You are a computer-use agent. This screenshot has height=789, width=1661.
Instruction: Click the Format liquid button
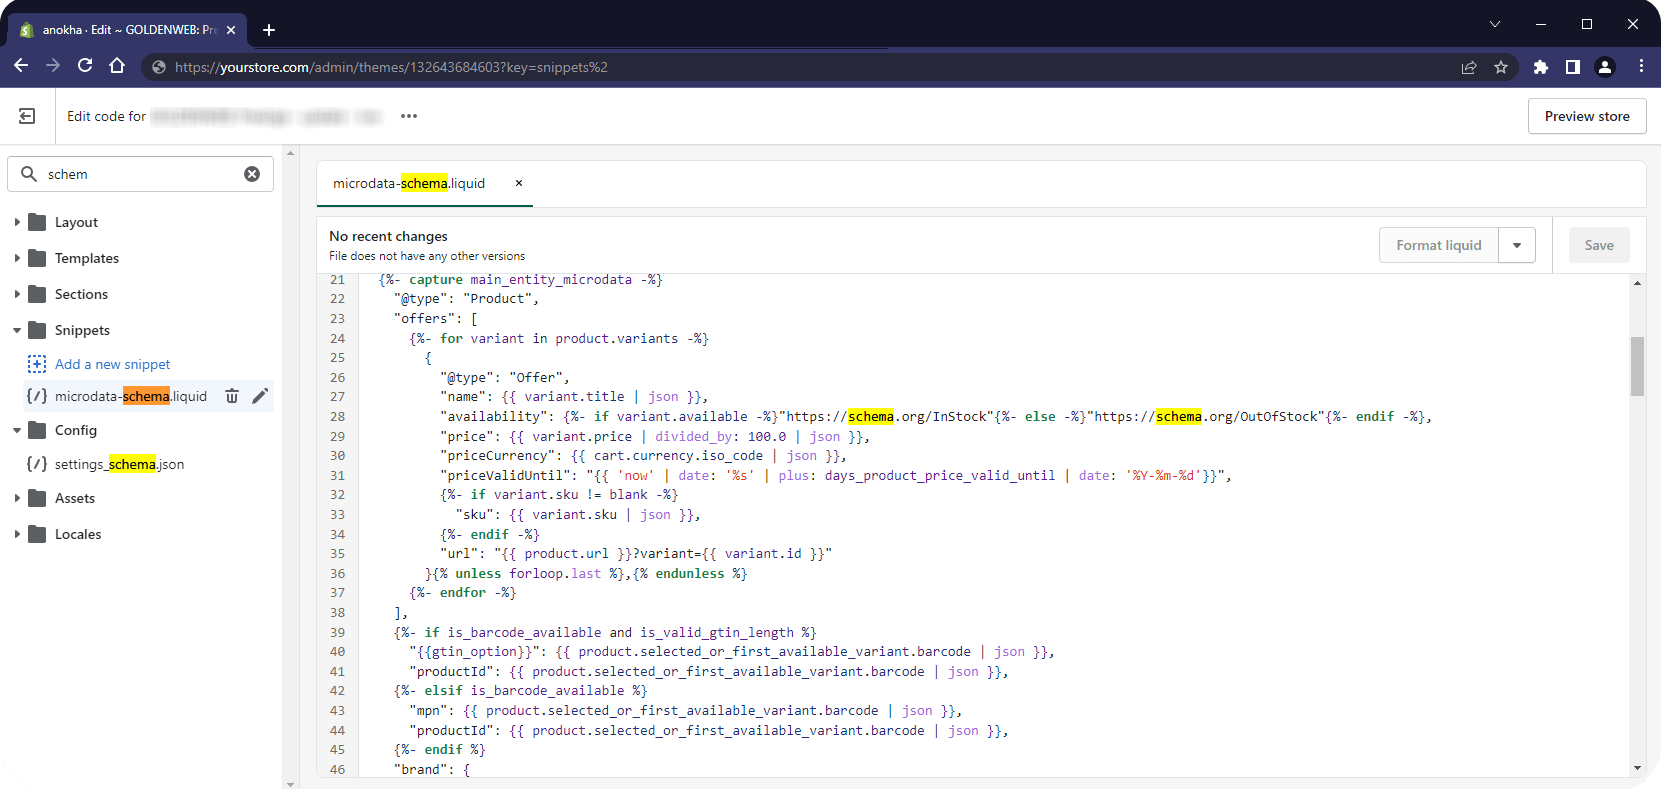pyautogui.click(x=1439, y=245)
